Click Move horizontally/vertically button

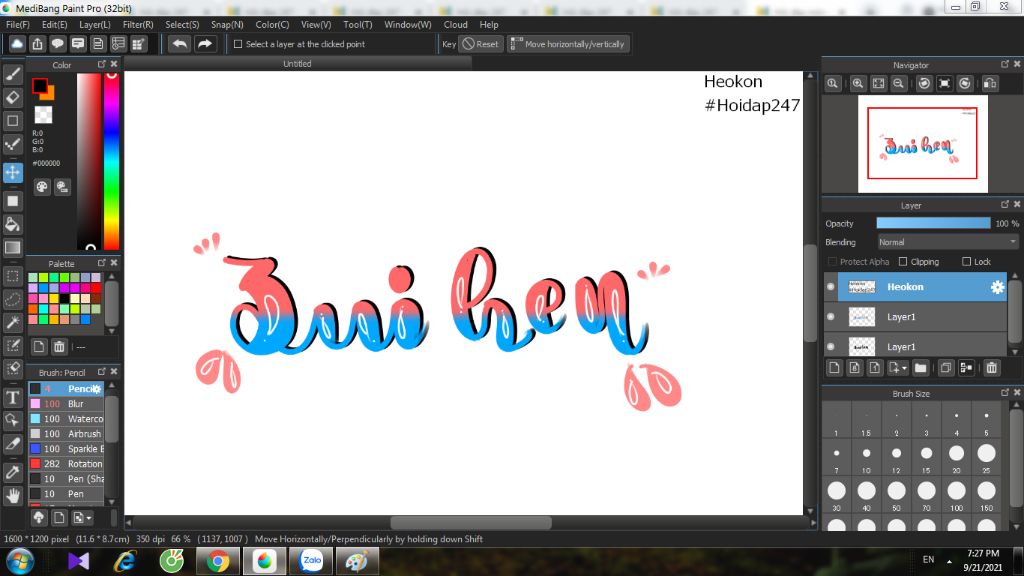(568, 44)
